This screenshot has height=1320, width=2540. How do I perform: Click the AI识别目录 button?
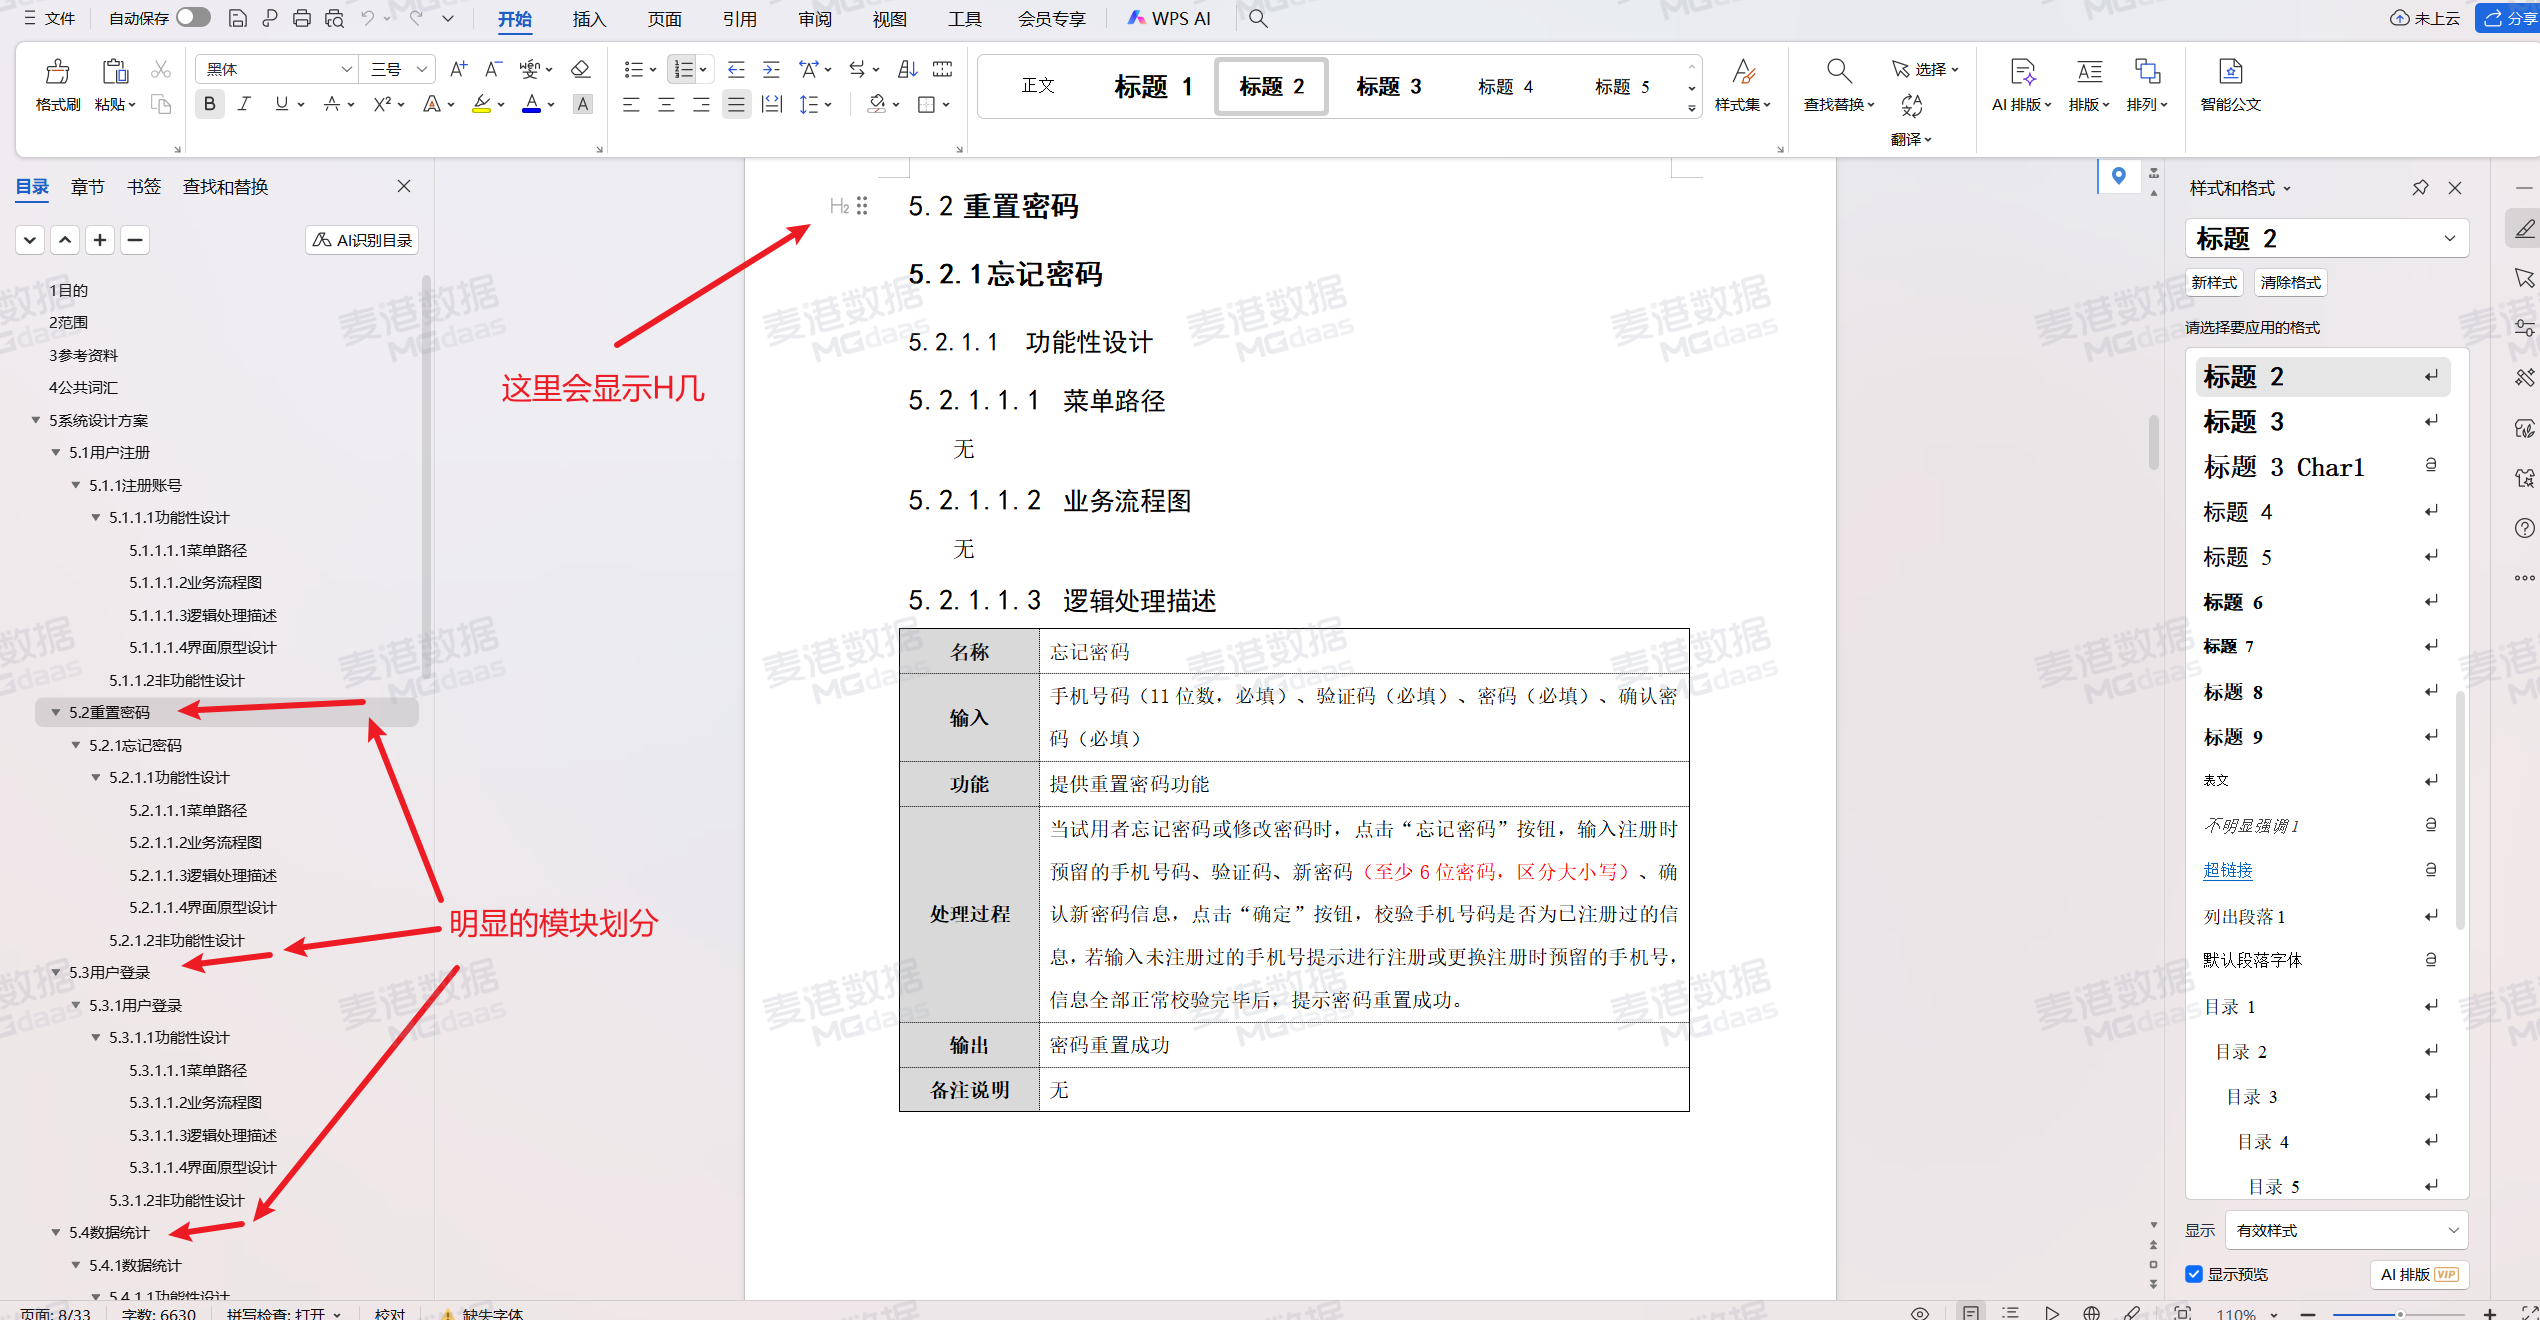pos(361,239)
